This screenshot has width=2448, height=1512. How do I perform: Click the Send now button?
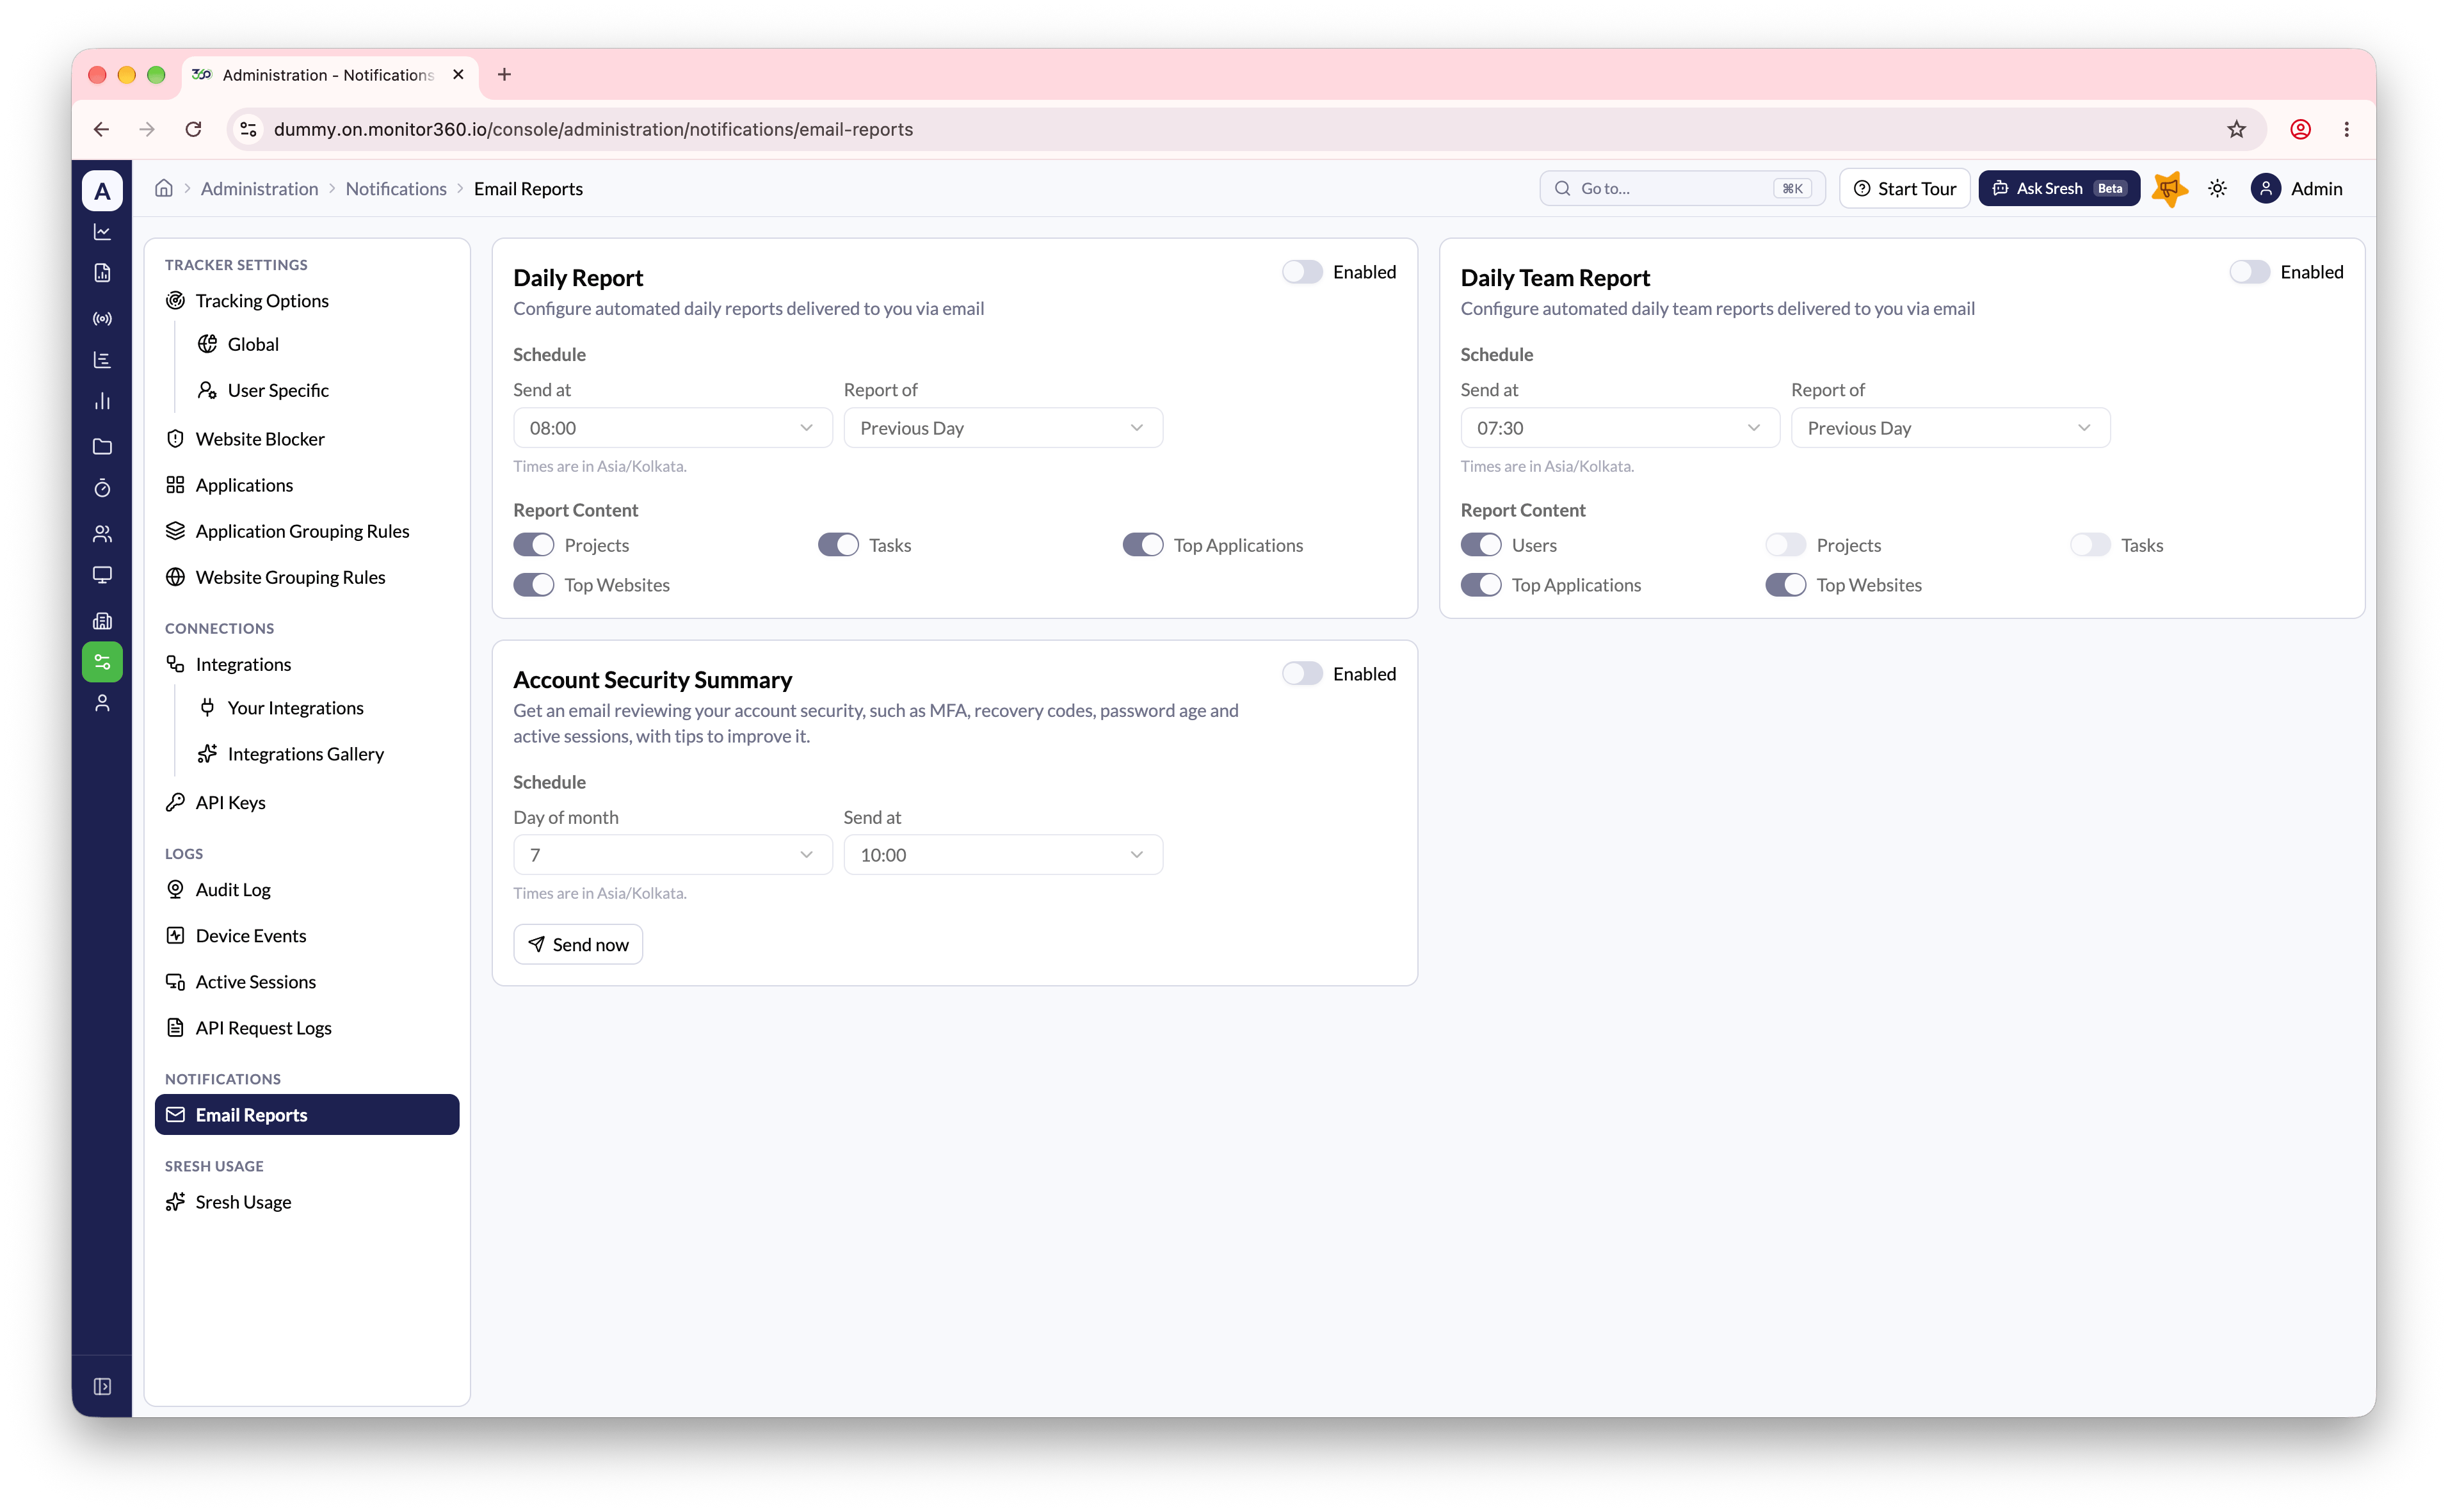[578, 945]
